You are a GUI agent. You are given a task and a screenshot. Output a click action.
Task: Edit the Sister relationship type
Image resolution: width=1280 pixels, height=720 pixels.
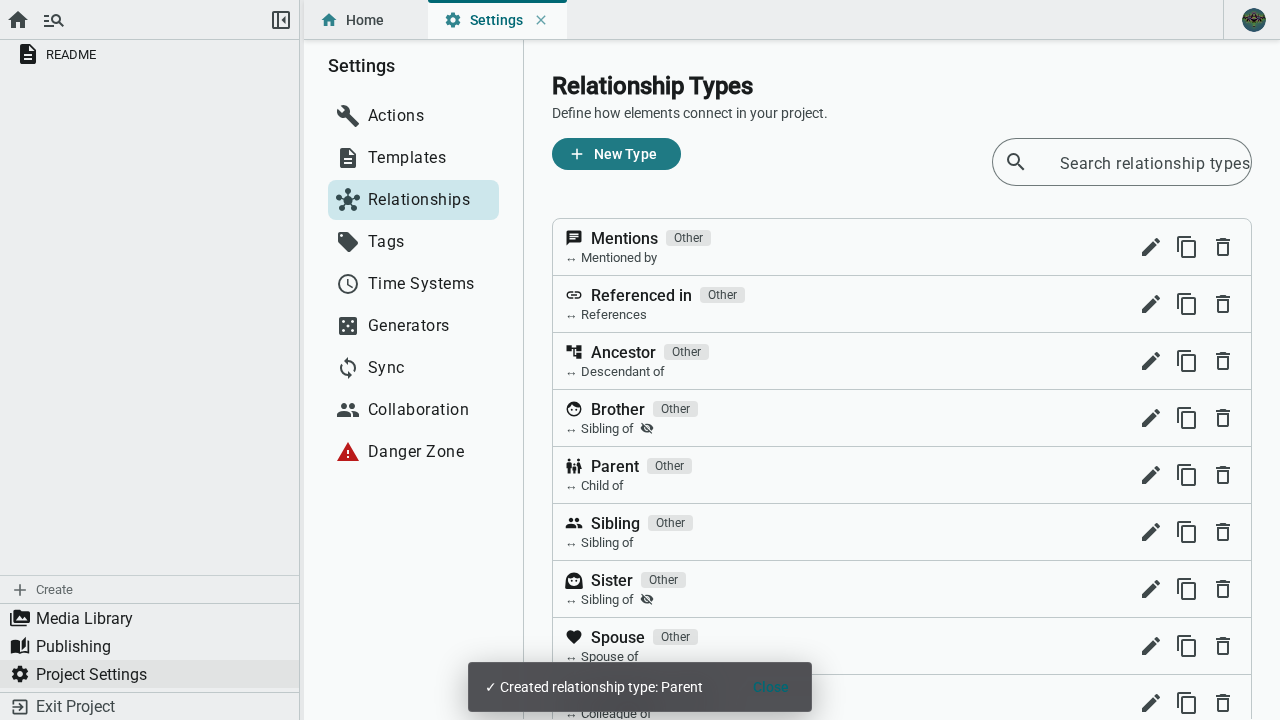pos(1151,589)
